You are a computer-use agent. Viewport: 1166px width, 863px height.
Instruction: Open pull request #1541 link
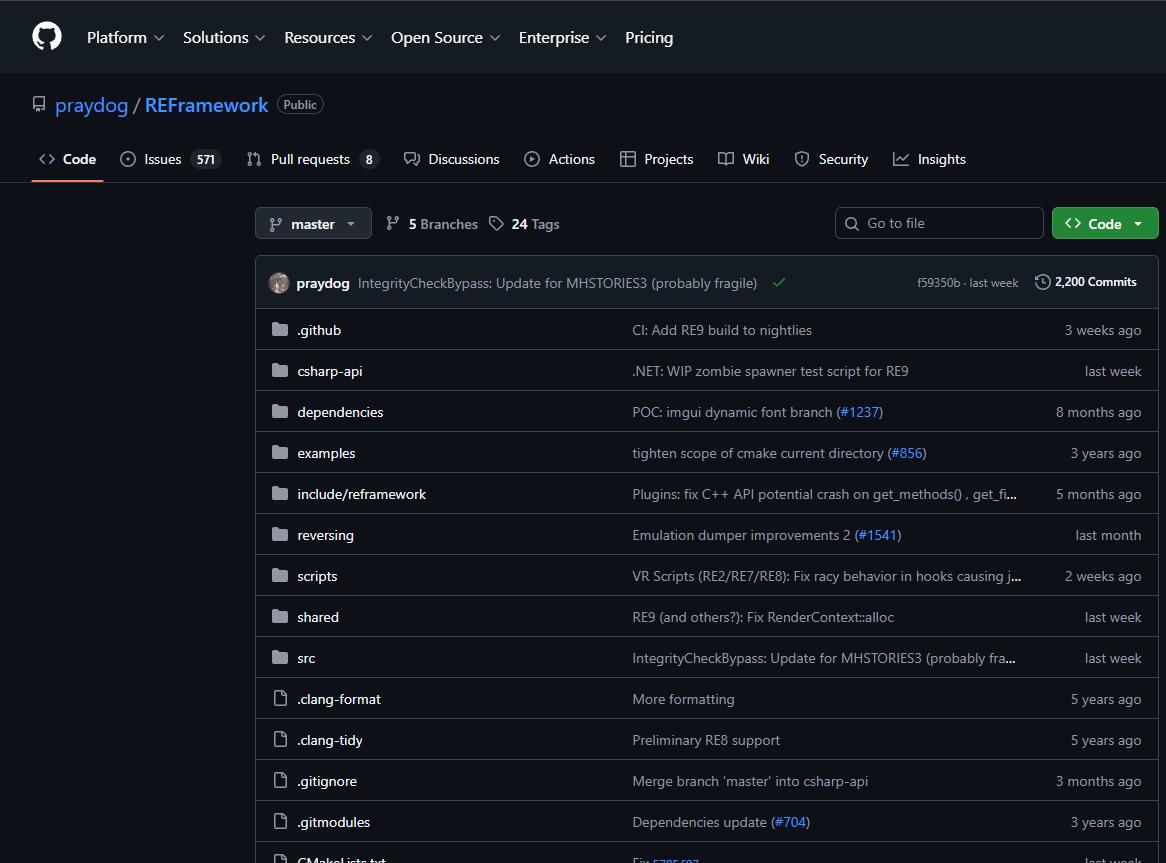(x=877, y=535)
